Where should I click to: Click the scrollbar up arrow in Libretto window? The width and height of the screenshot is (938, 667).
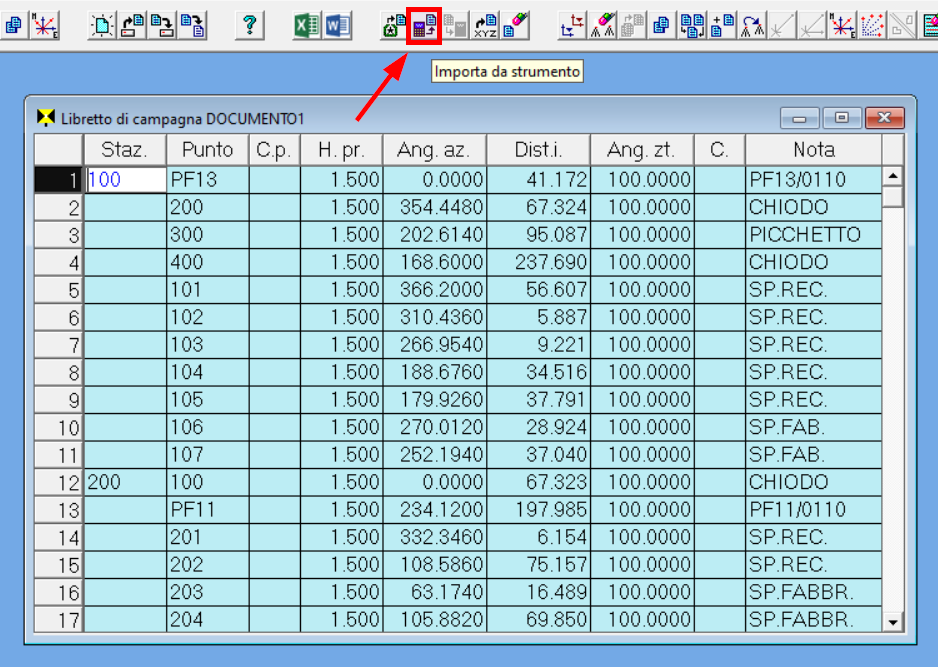[893, 176]
